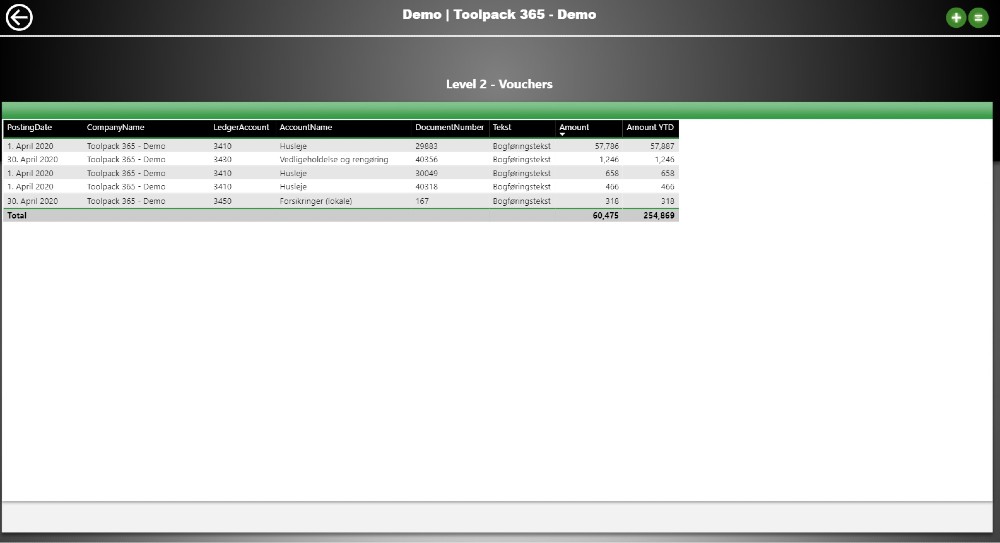Click the Total row label

[18, 215]
